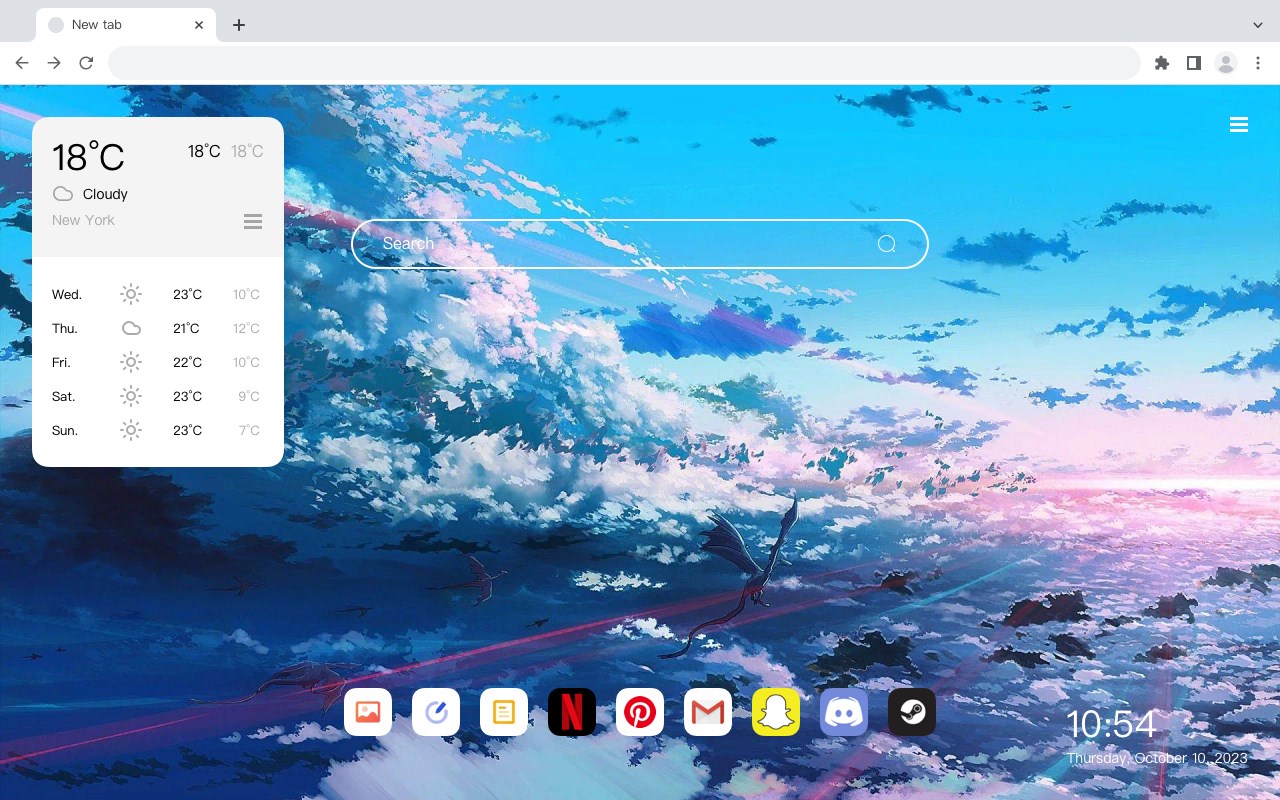Screen dimensions: 1280x800
Task: Open the Discord shortcut
Action: click(844, 712)
